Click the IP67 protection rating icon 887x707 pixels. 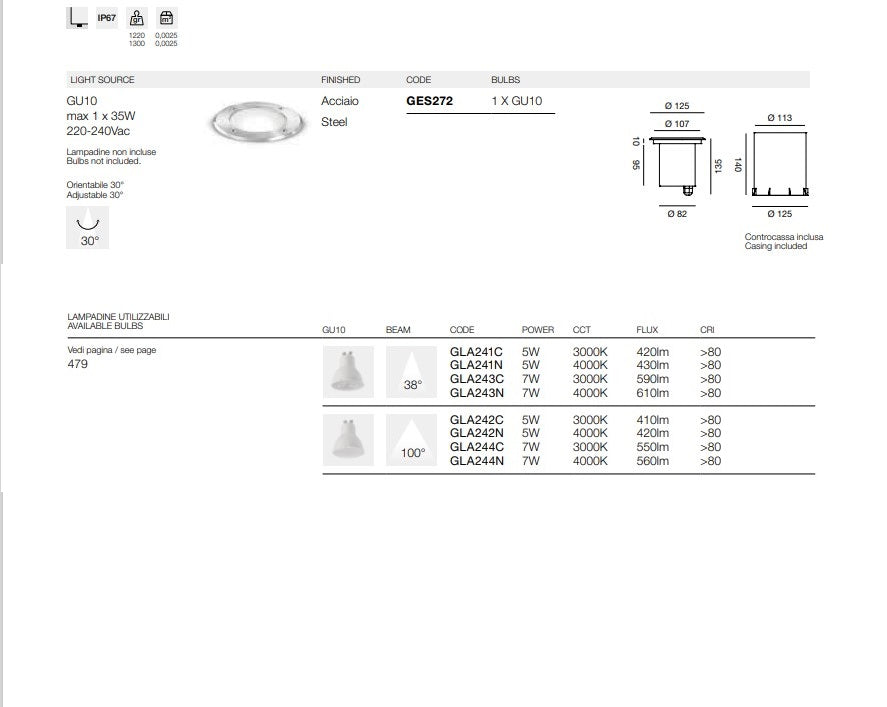tap(107, 17)
